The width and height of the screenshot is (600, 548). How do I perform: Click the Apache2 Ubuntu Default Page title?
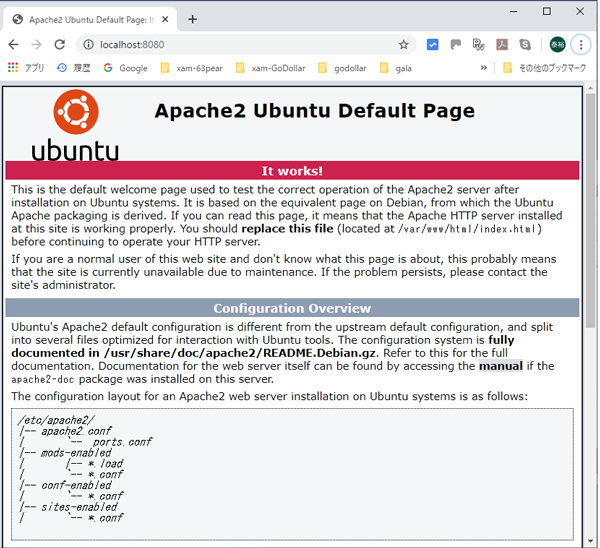point(315,111)
